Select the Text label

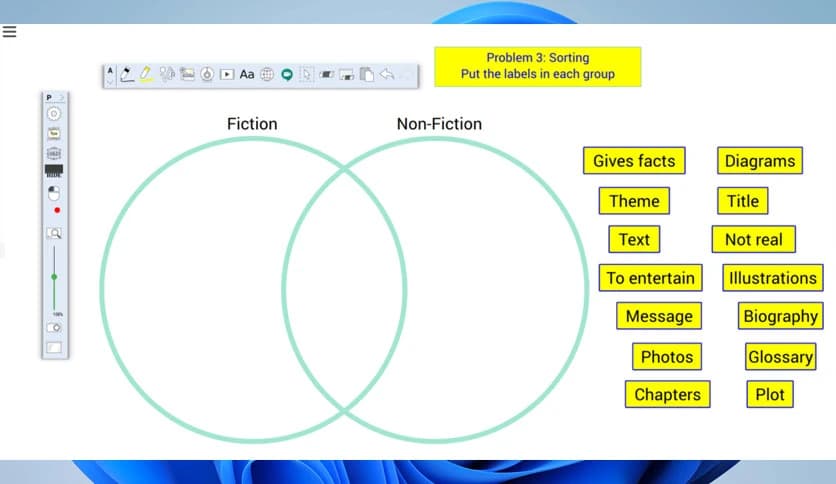[634, 239]
